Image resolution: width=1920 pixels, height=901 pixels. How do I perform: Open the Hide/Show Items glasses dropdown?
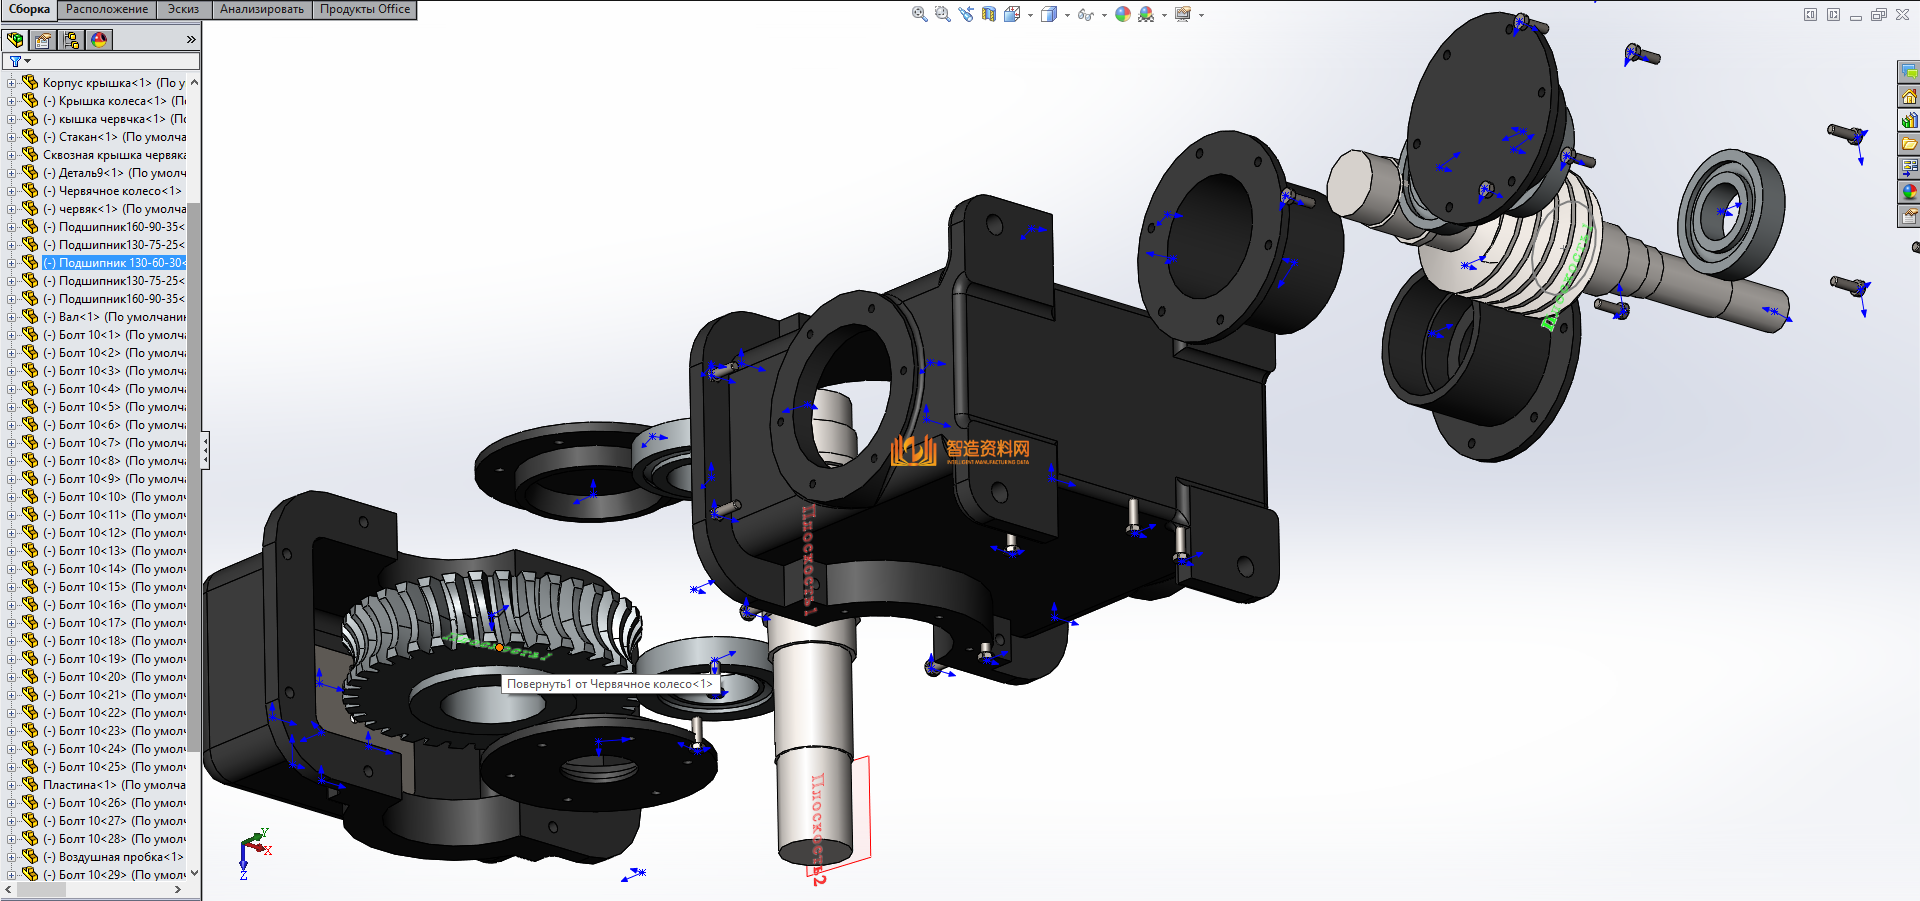(1103, 15)
